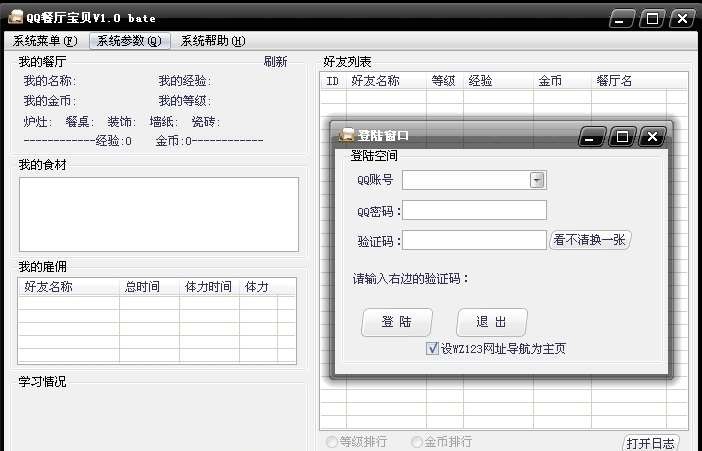This screenshot has width=702, height=451.
Task: Click the 我的等级 label
Action: click(x=184, y=101)
